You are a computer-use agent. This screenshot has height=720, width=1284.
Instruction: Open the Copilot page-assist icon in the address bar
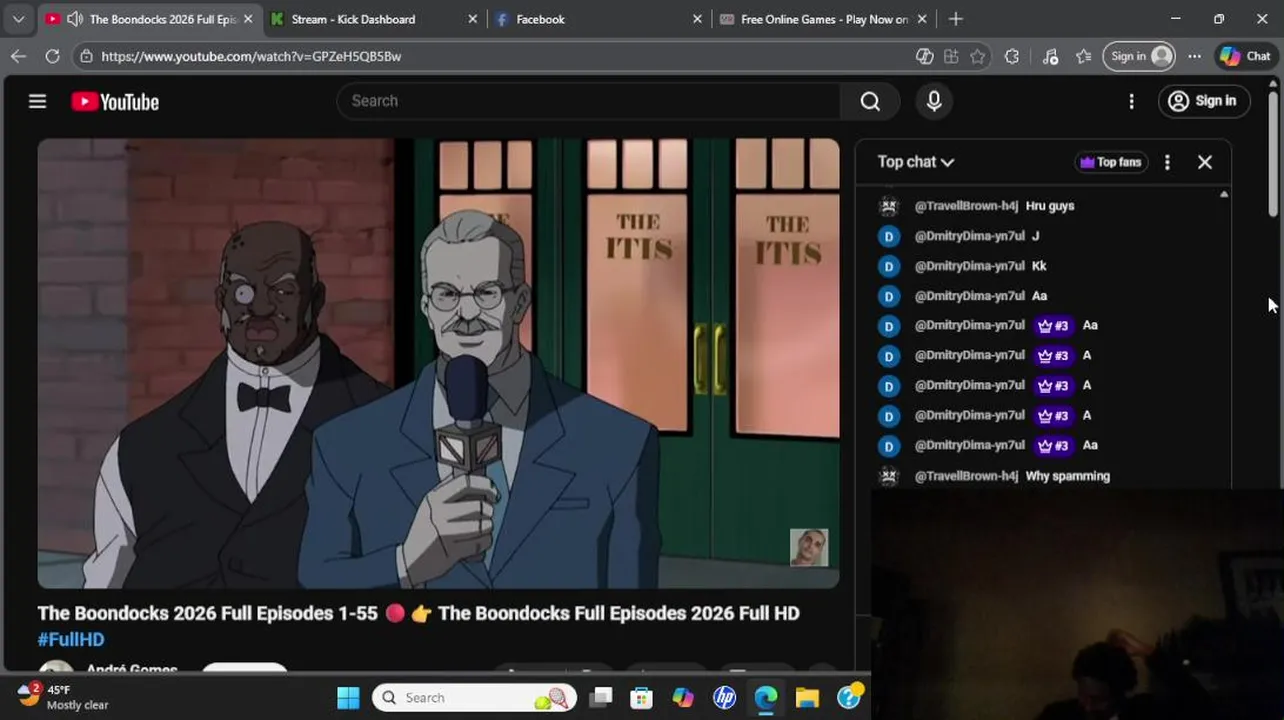(x=925, y=56)
